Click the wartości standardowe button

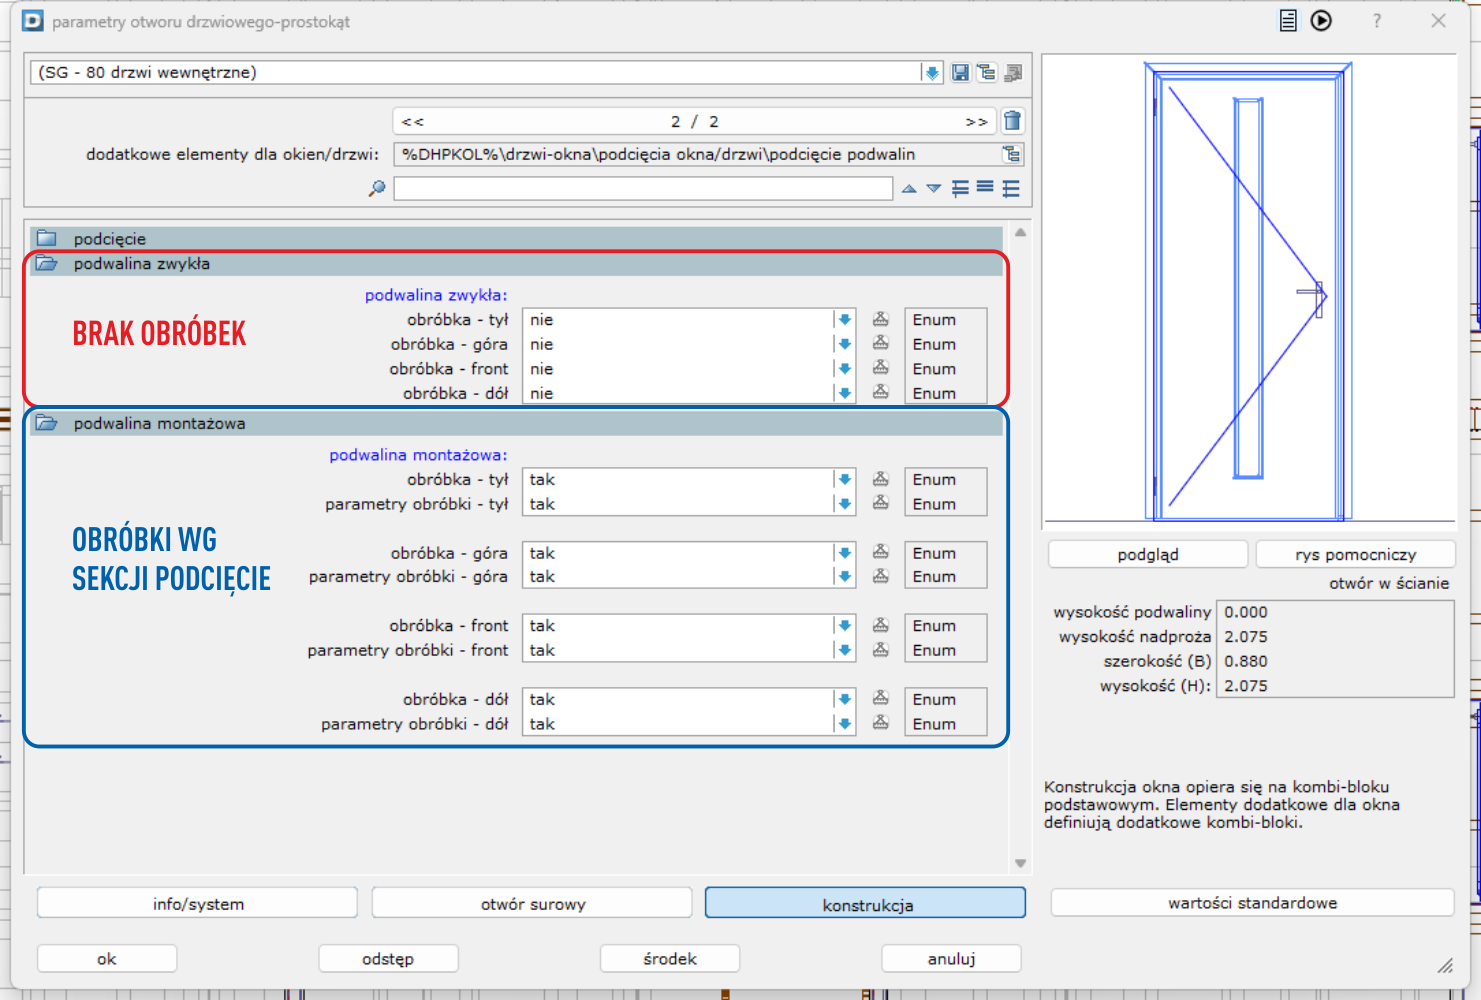1252,903
